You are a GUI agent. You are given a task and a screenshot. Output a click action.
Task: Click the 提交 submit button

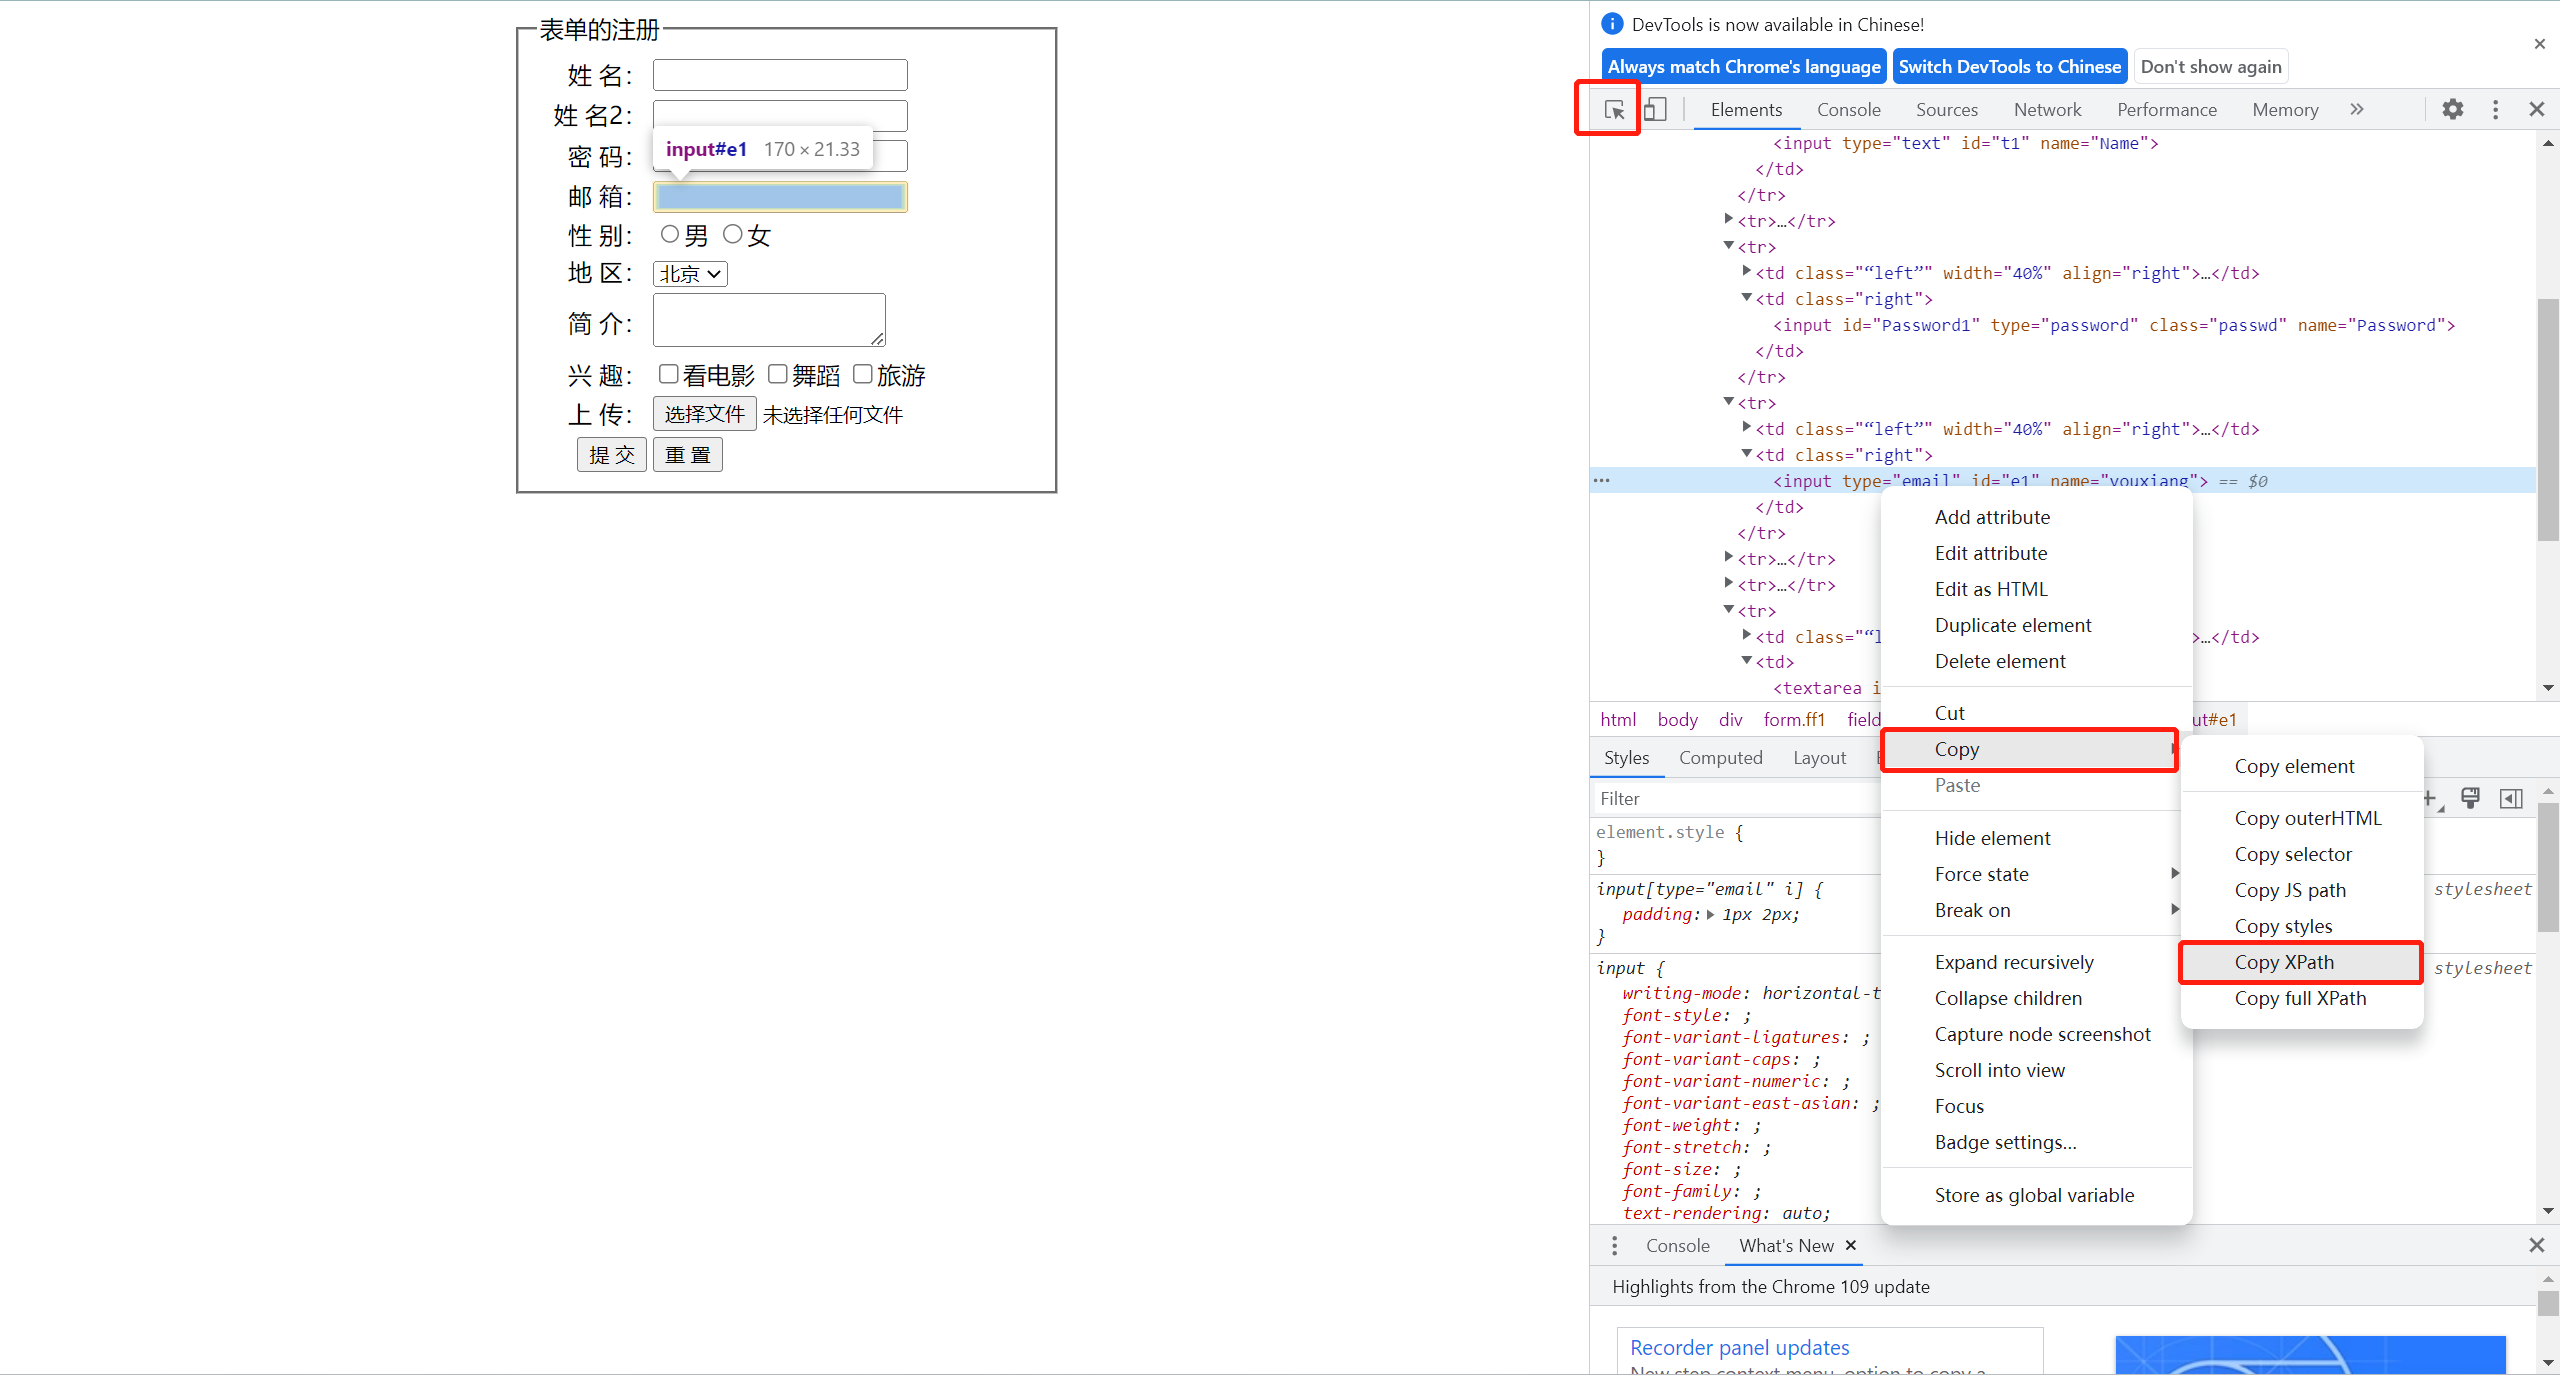click(612, 455)
